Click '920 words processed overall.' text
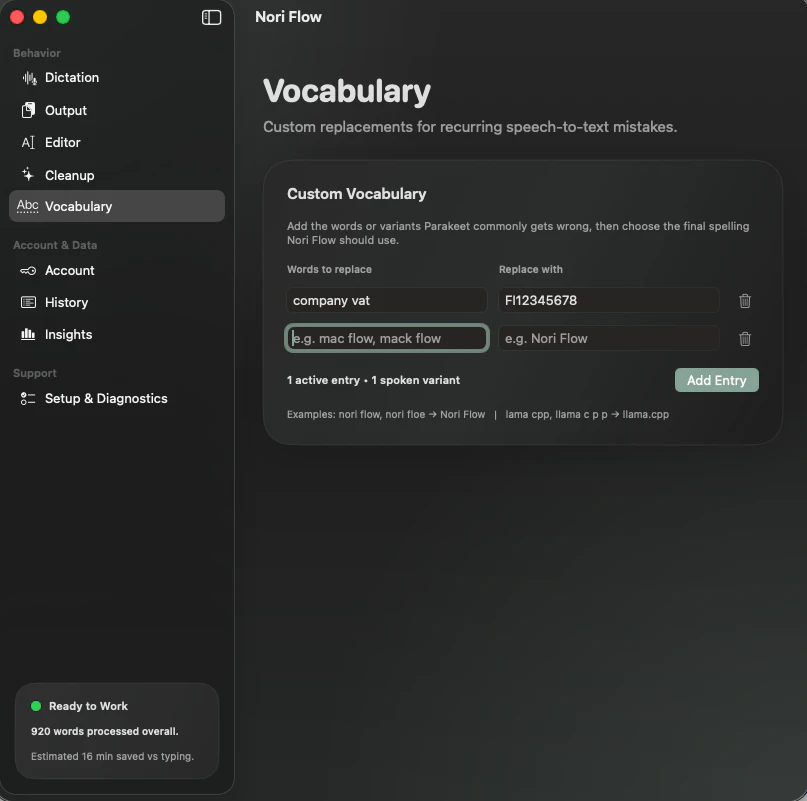 104,731
